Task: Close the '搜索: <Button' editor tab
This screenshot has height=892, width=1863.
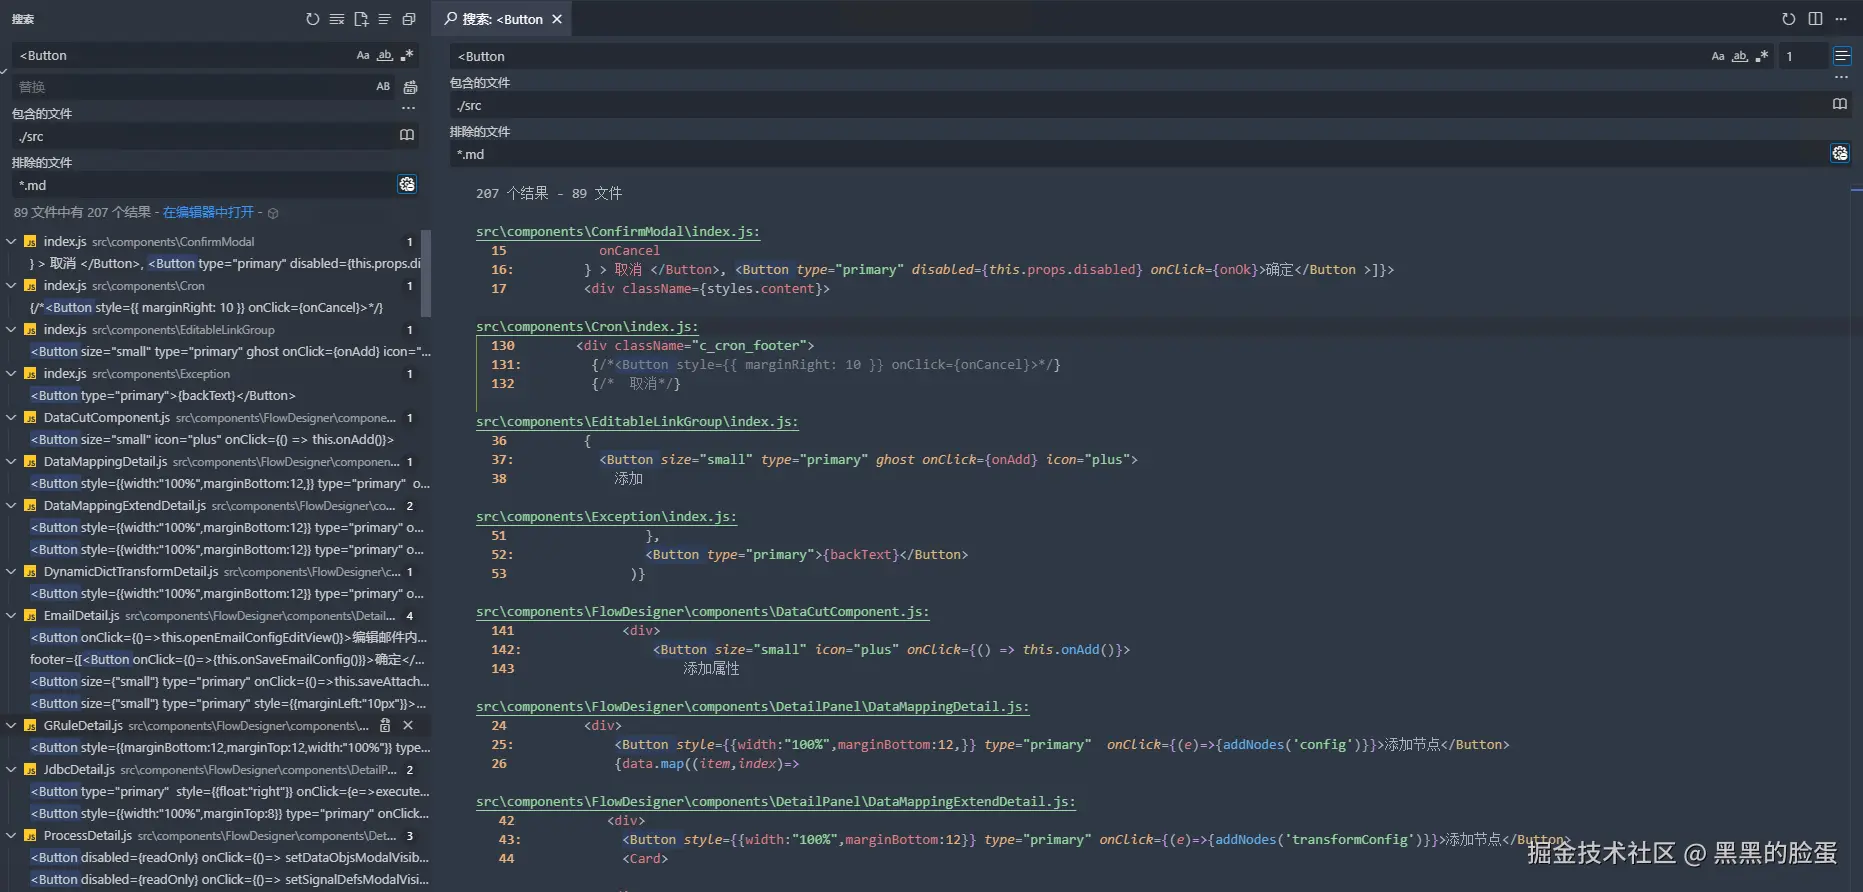Action: (557, 19)
